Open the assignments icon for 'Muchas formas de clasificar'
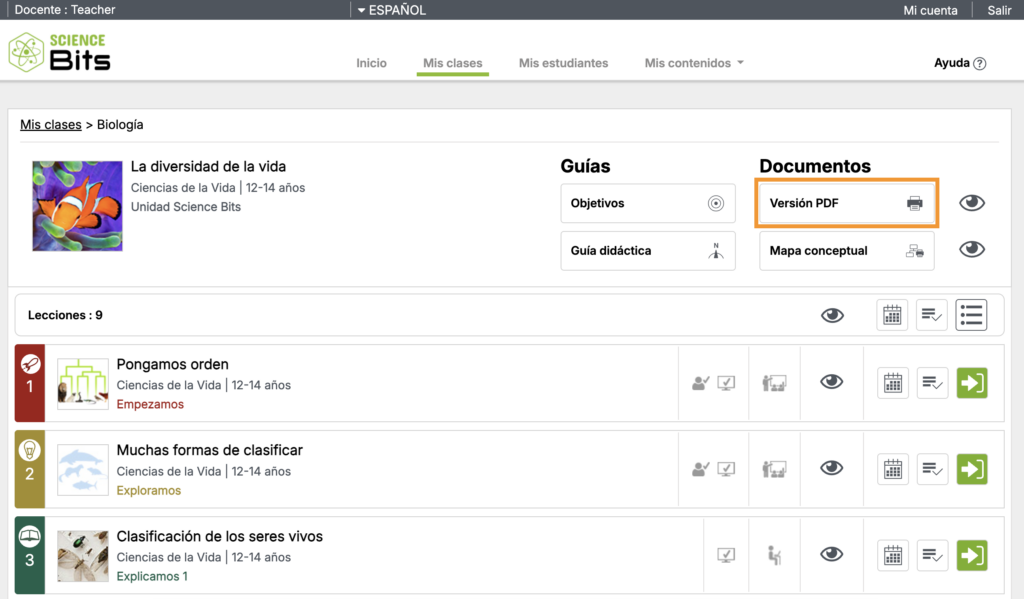Viewport: 1024px width, 599px height. point(931,469)
